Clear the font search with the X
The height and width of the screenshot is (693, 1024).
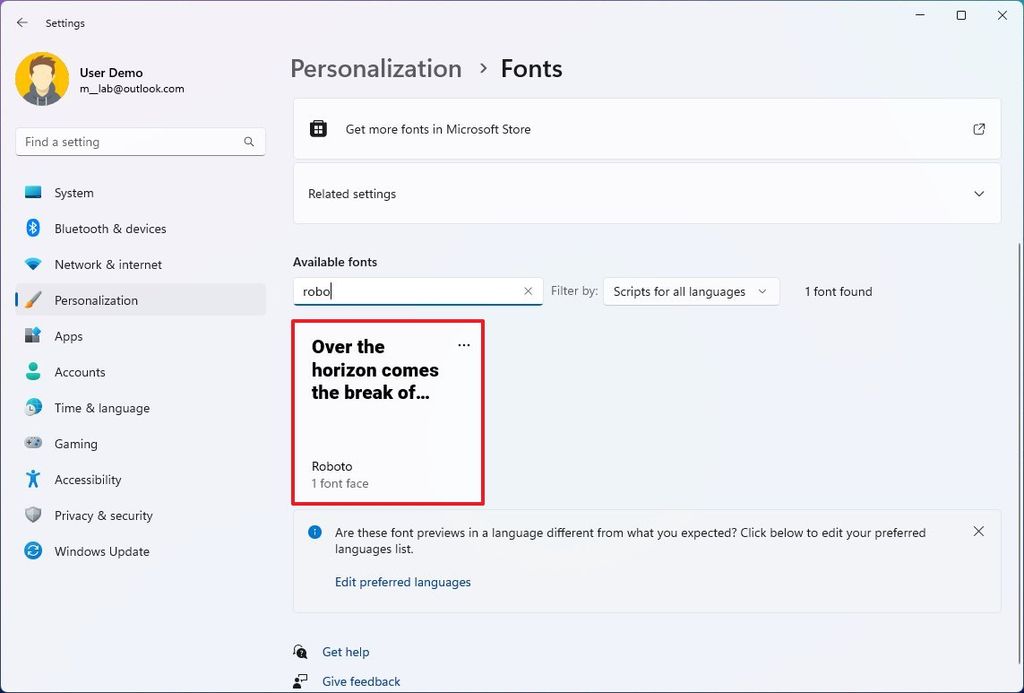(528, 291)
